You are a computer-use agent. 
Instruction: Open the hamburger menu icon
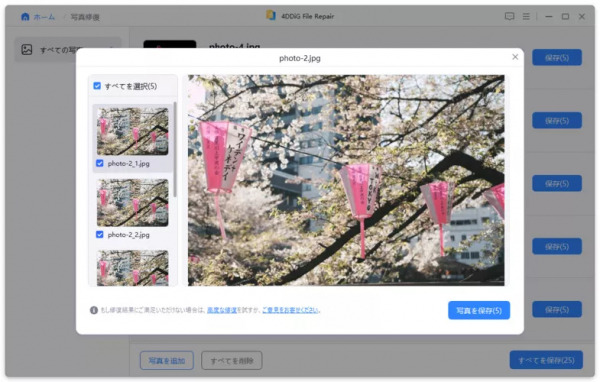coord(527,16)
